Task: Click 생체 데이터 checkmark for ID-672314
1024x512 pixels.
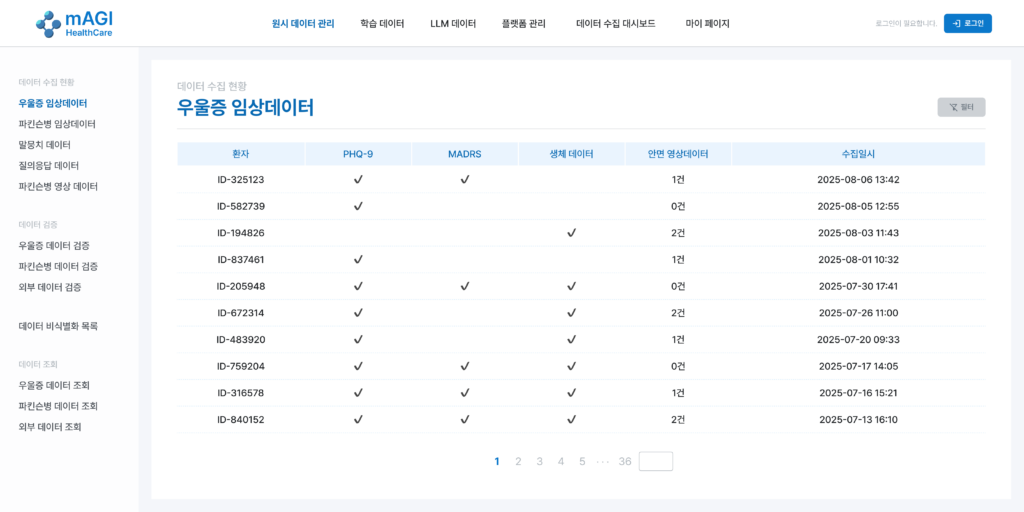Action: tap(571, 313)
